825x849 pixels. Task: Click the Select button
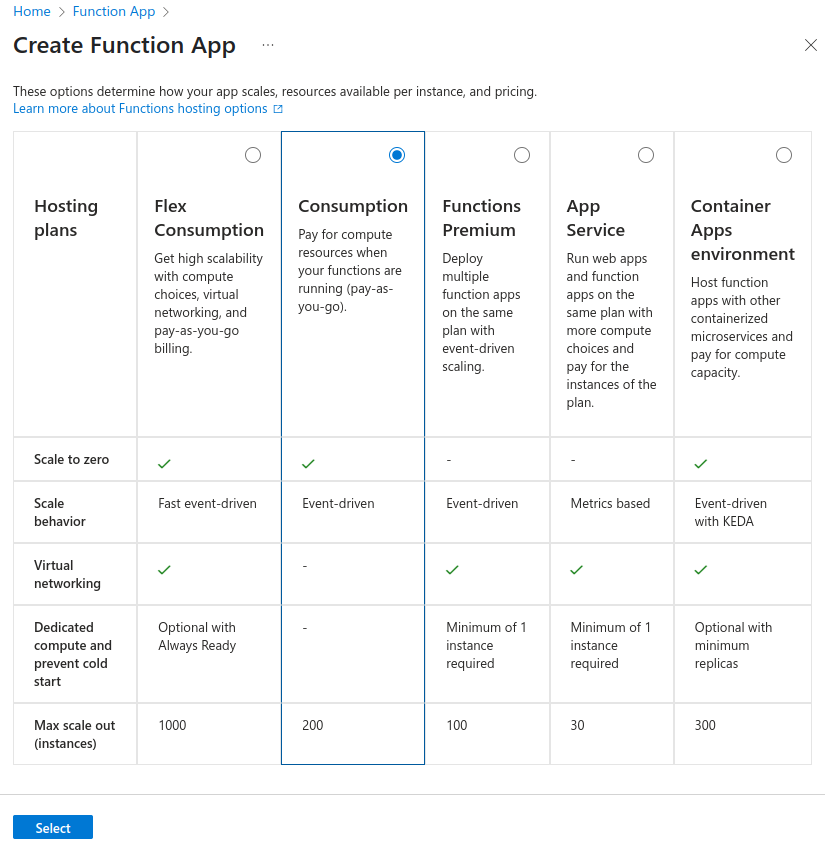(x=52, y=827)
